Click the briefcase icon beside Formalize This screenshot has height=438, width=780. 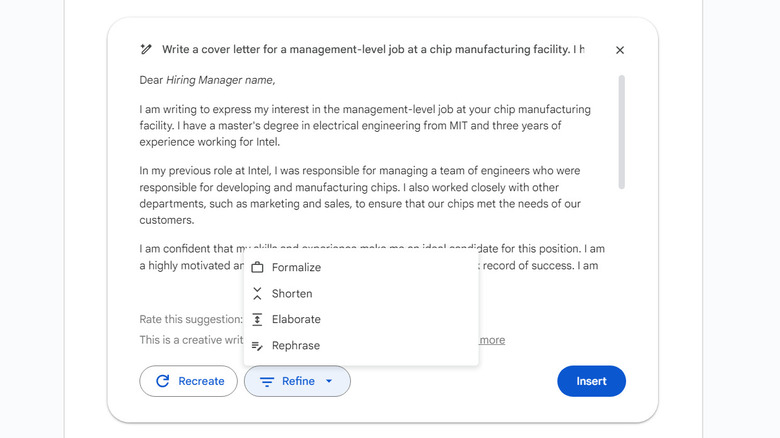(257, 268)
